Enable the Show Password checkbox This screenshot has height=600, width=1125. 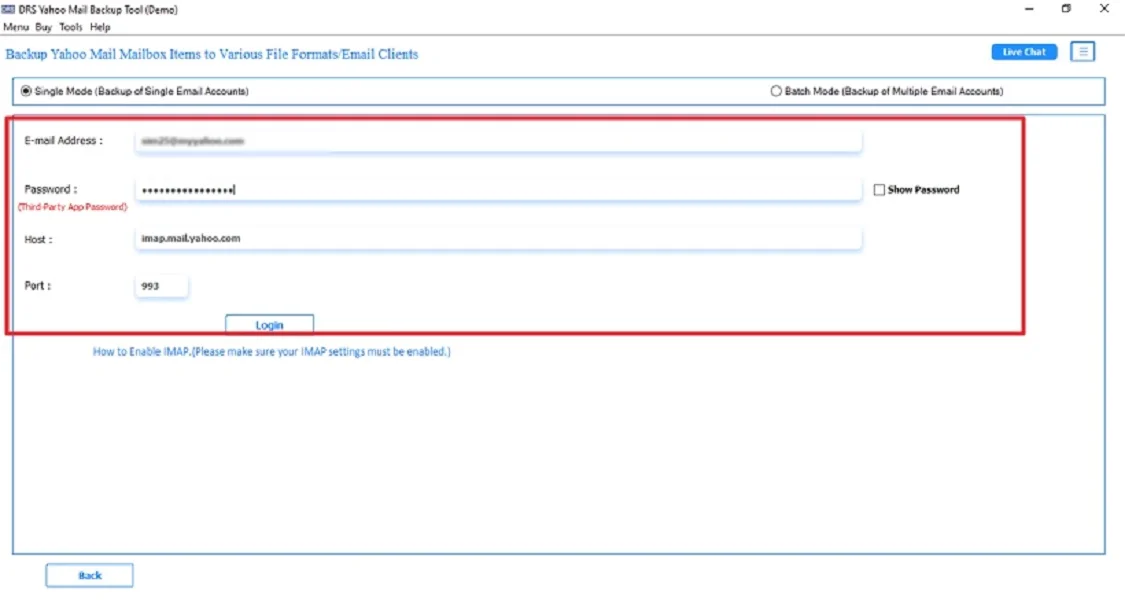coord(878,189)
